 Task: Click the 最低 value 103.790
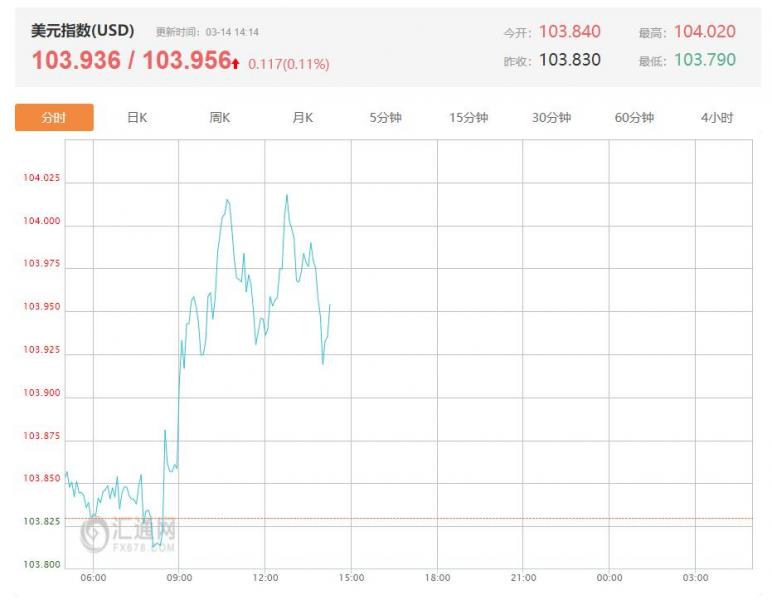tap(704, 60)
